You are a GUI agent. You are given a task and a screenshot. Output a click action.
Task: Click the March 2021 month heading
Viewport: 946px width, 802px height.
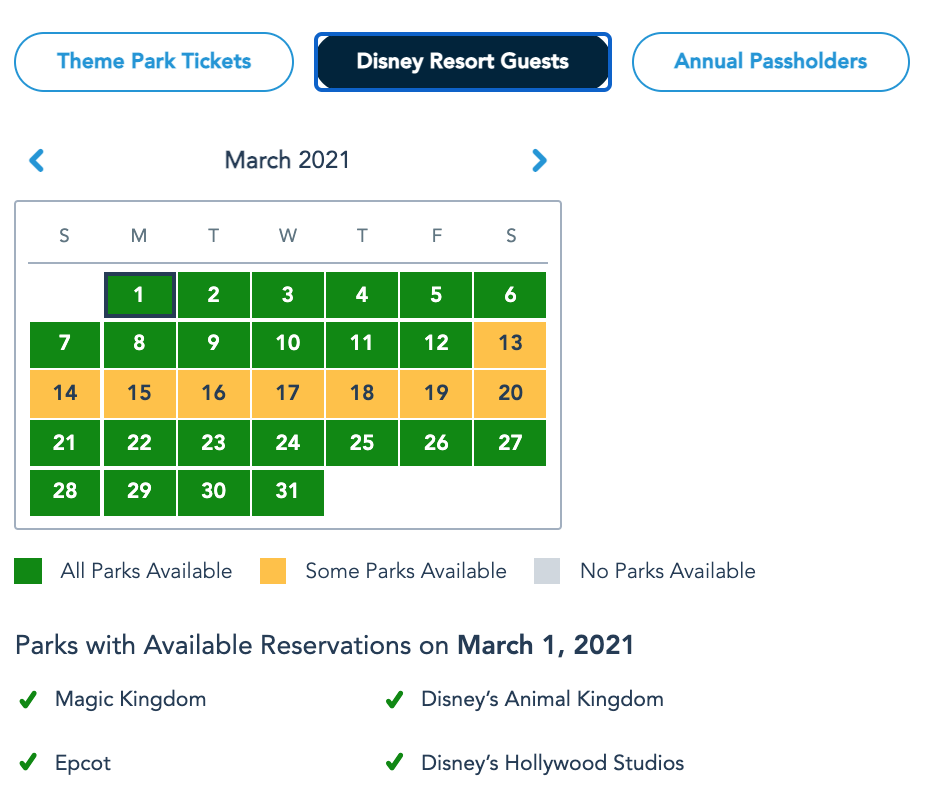point(288,160)
